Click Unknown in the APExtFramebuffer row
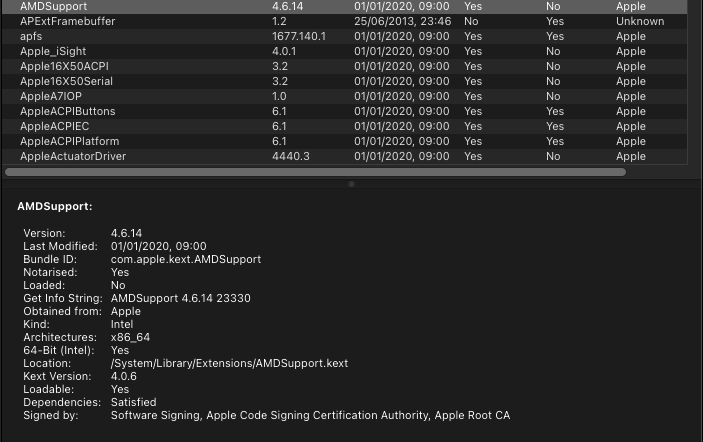703x442 pixels. (x=640, y=21)
